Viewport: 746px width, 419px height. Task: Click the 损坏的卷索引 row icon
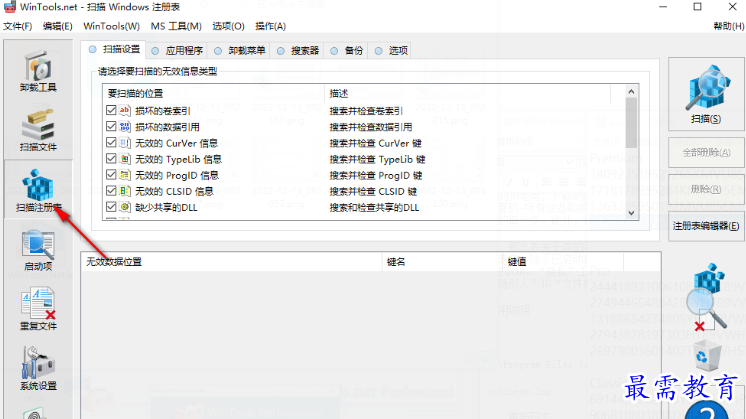point(125,110)
